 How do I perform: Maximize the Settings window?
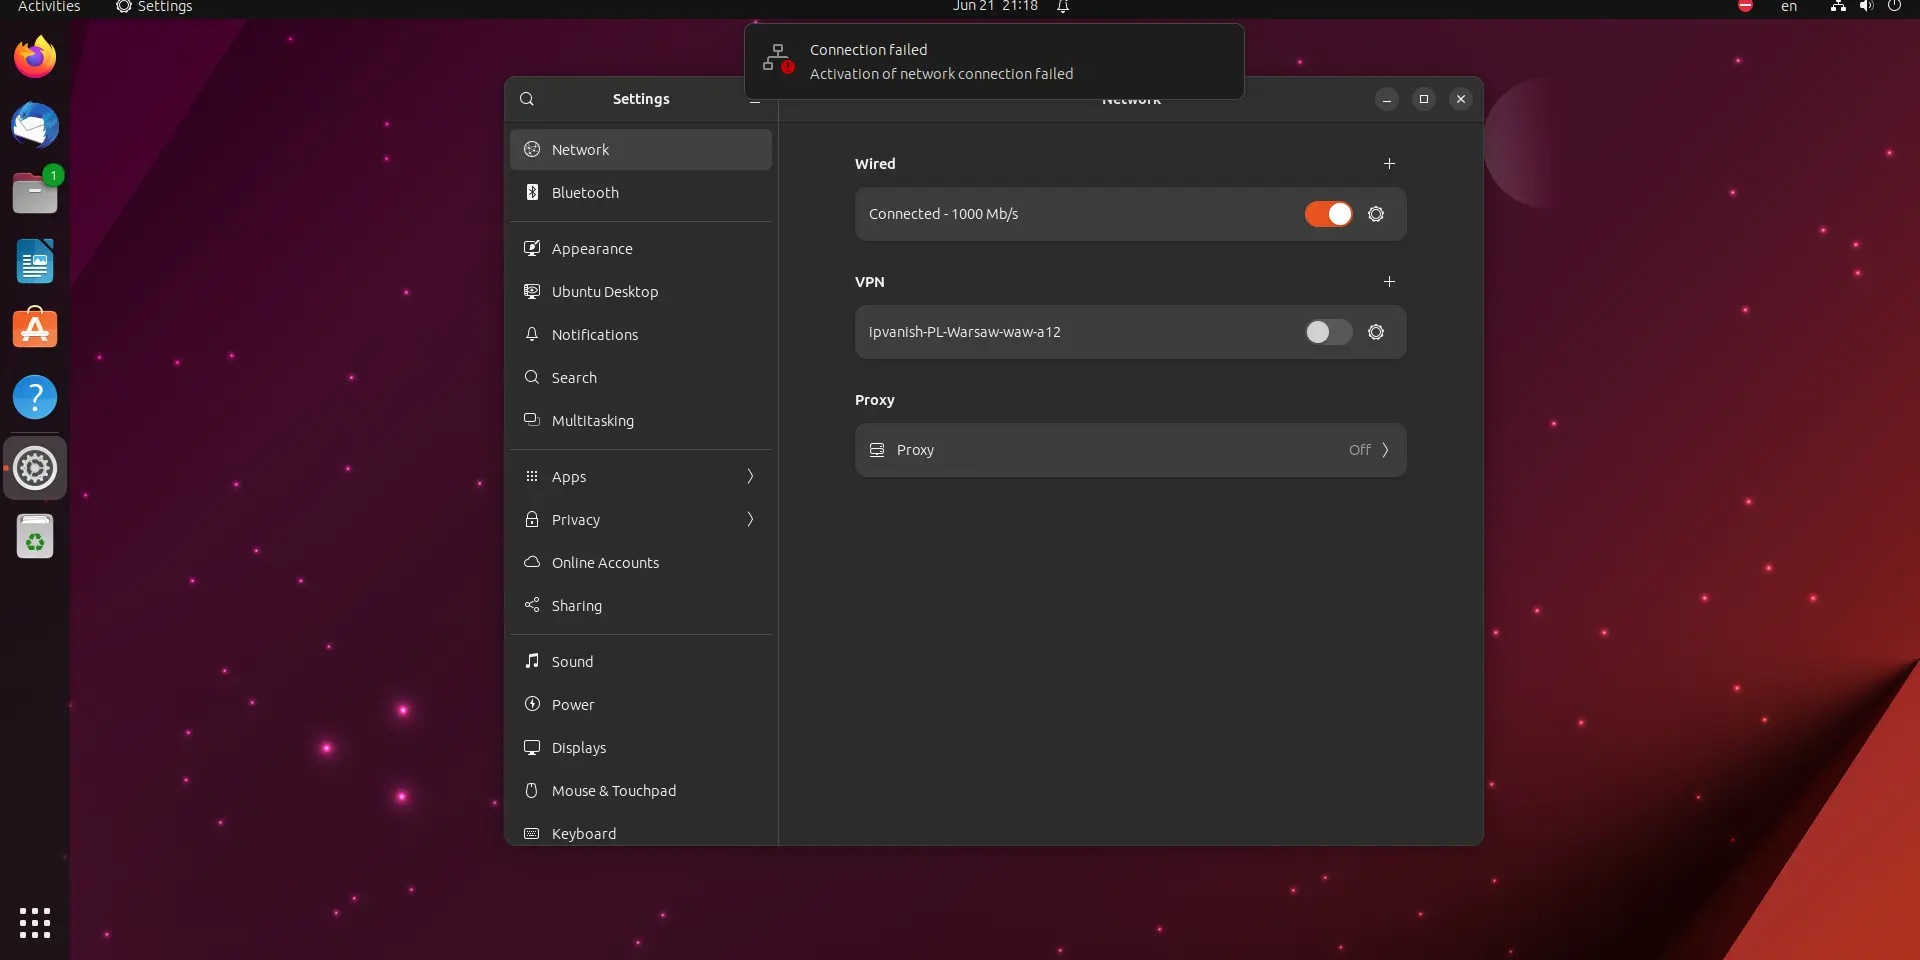coord(1424,99)
